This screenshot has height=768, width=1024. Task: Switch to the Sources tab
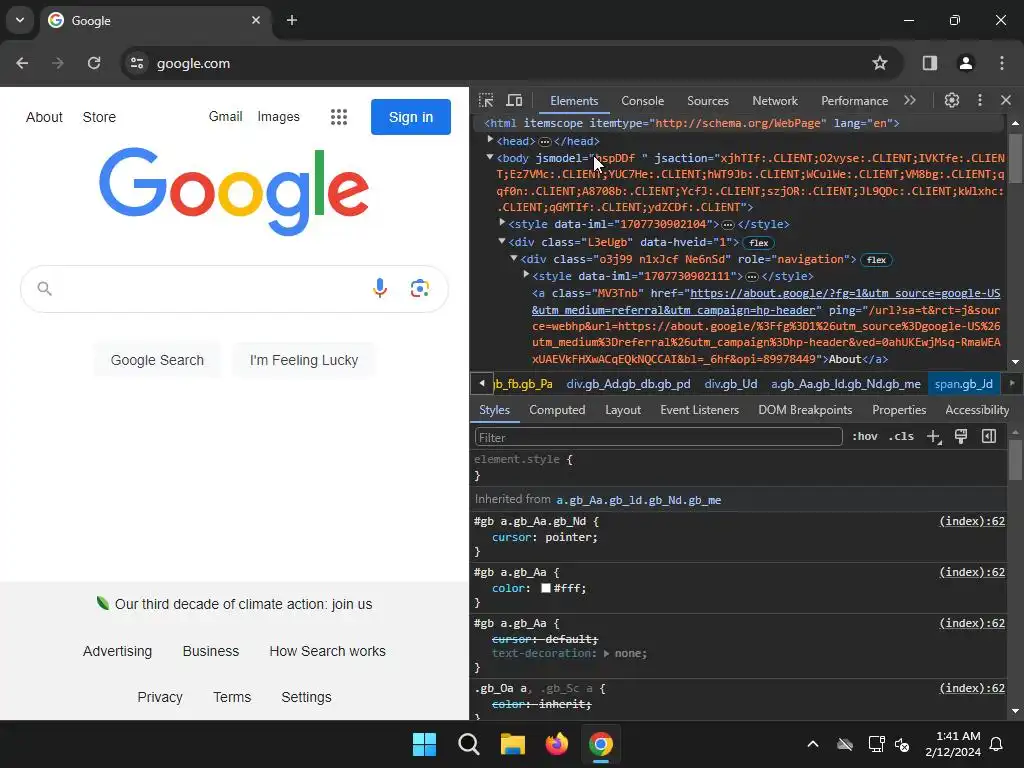[x=708, y=101]
